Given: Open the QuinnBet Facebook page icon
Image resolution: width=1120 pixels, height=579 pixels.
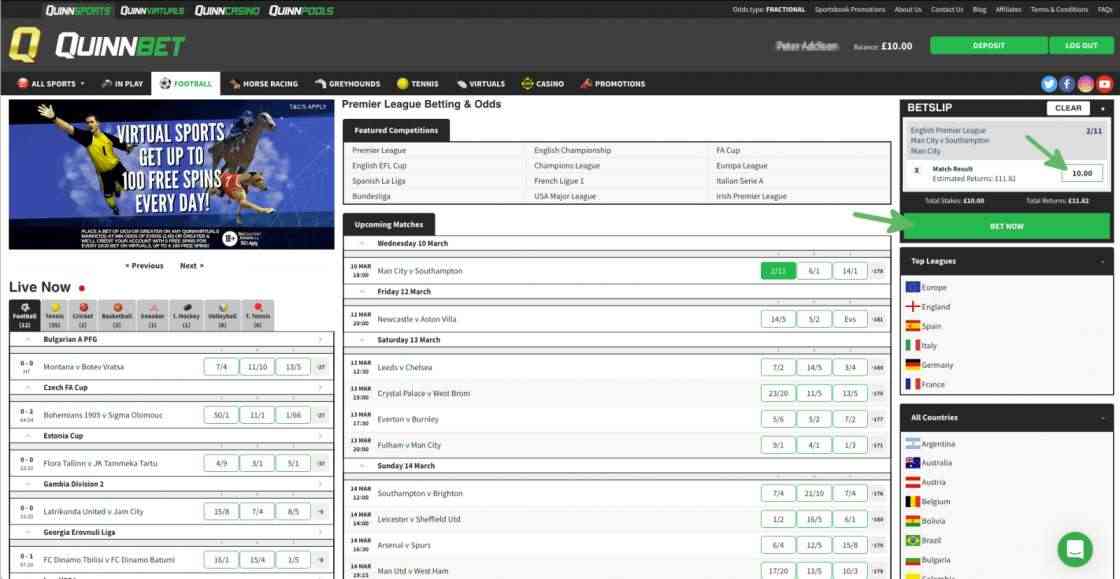Looking at the screenshot, I should pyautogui.click(x=1067, y=84).
